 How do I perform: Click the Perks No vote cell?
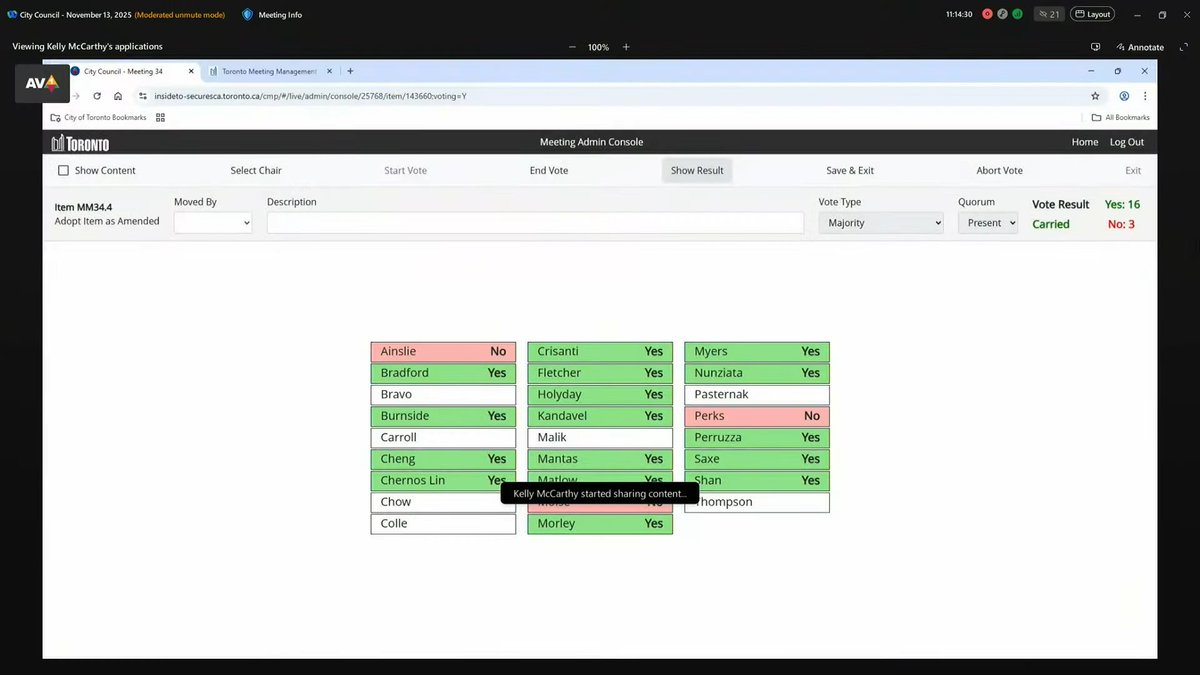757,416
